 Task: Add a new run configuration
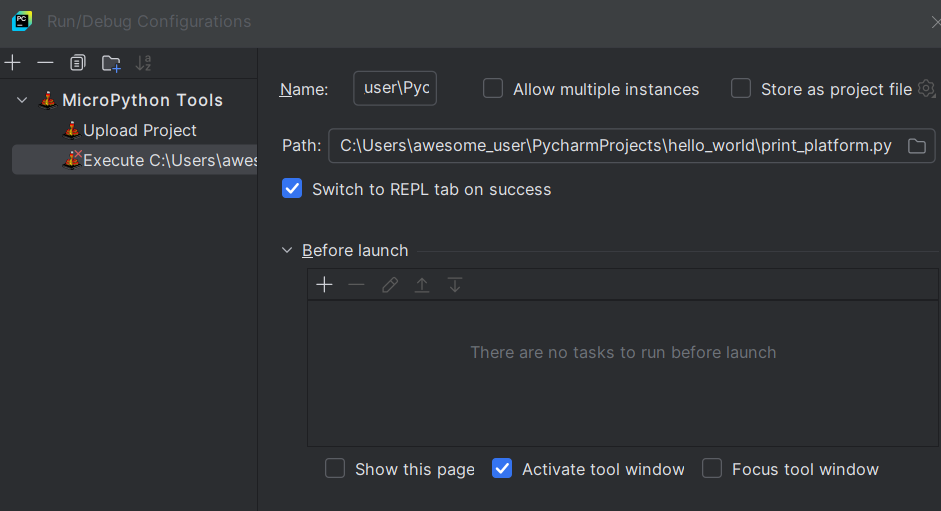[13, 63]
